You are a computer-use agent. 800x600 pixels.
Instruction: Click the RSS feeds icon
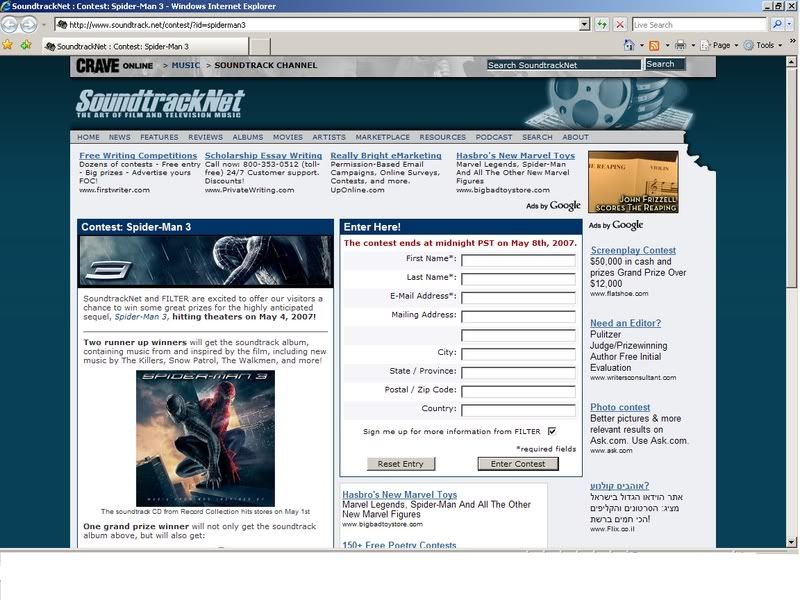pos(654,45)
